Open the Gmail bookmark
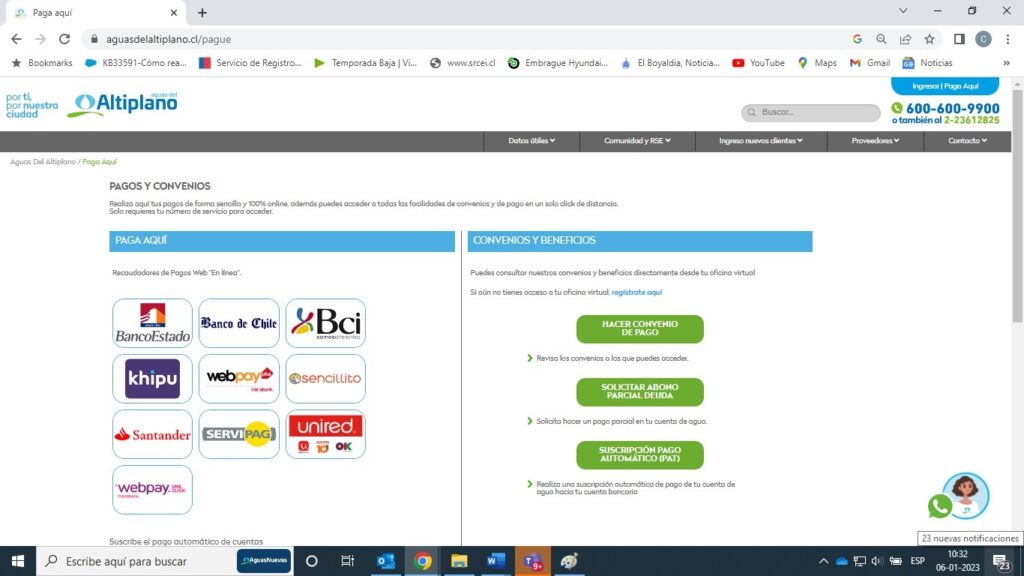This screenshot has height=576, width=1024. point(870,63)
